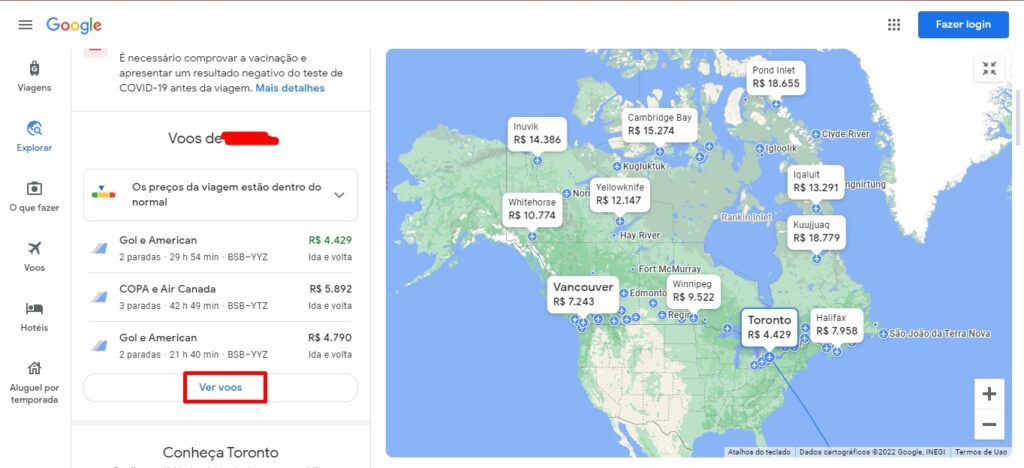Click the Edmonton airport icon
Image resolution: width=1024 pixels, height=468 pixels.
point(624,293)
